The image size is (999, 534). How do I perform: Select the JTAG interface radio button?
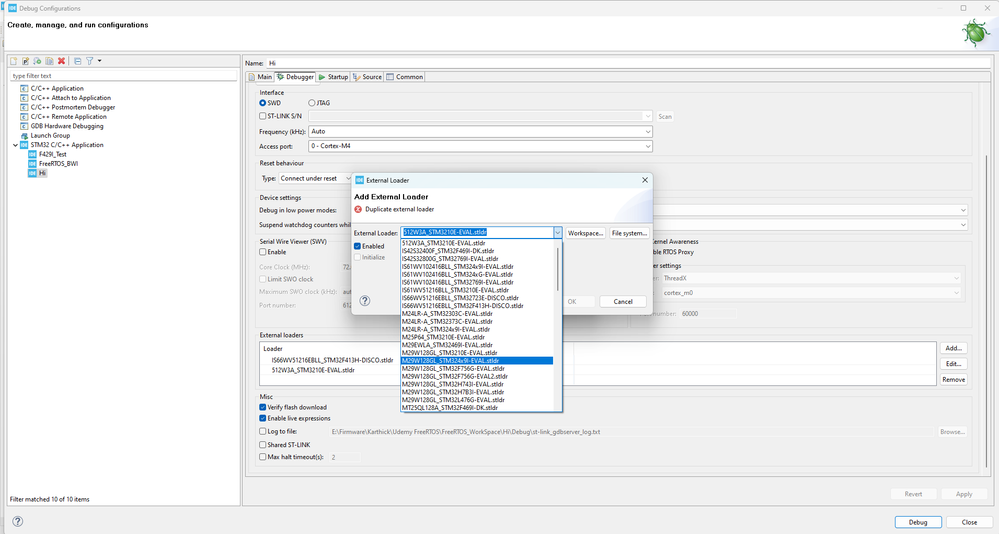pyautogui.click(x=312, y=103)
